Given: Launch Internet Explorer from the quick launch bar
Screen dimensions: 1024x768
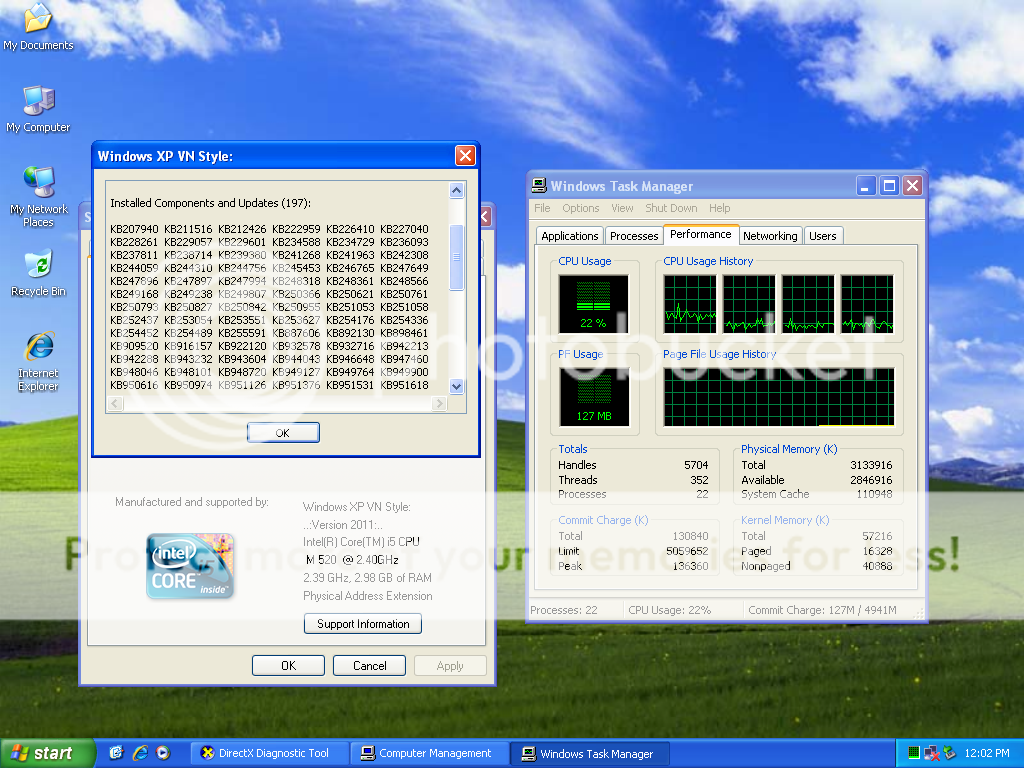Looking at the screenshot, I should click(140, 753).
